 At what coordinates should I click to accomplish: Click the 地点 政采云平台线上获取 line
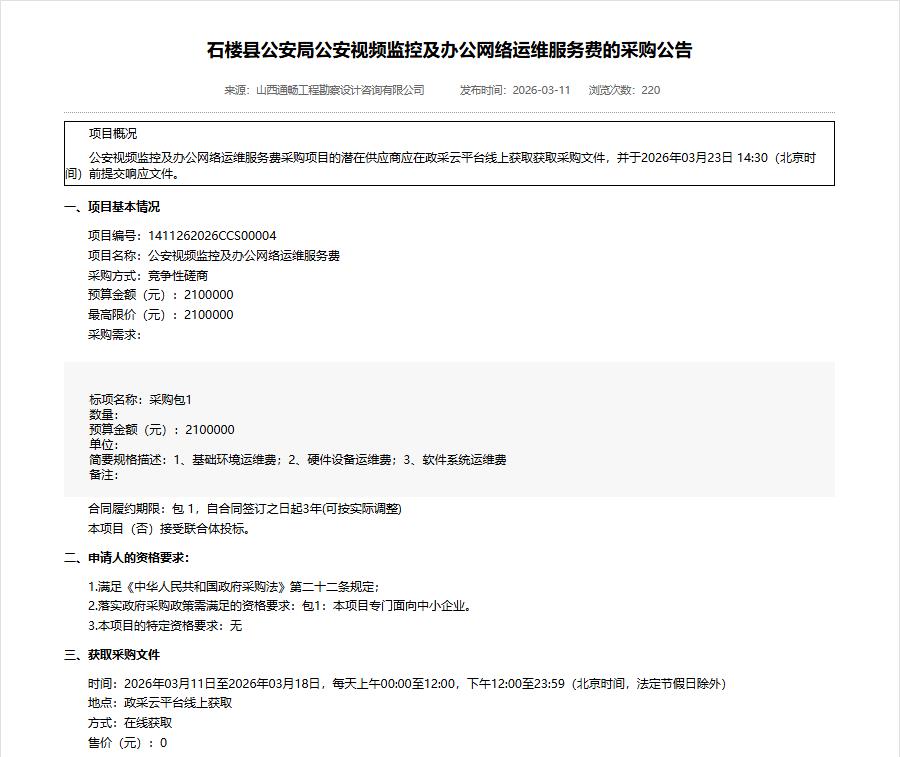pos(160,703)
